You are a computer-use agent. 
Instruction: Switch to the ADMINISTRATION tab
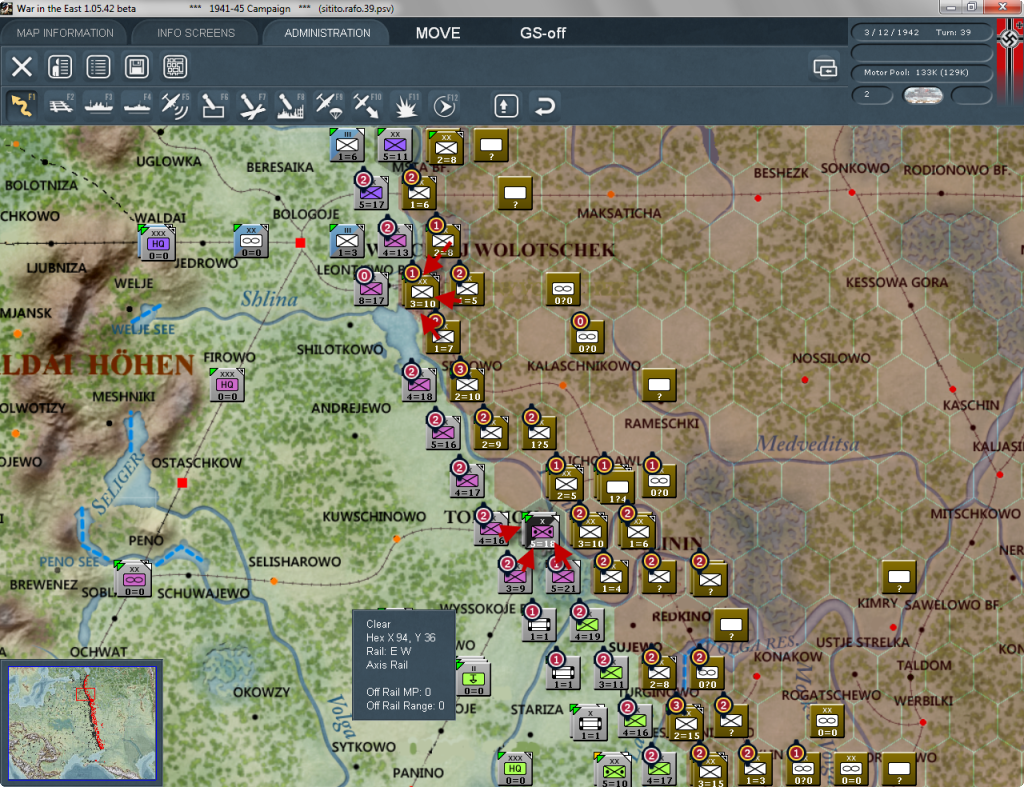click(x=327, y=33)
